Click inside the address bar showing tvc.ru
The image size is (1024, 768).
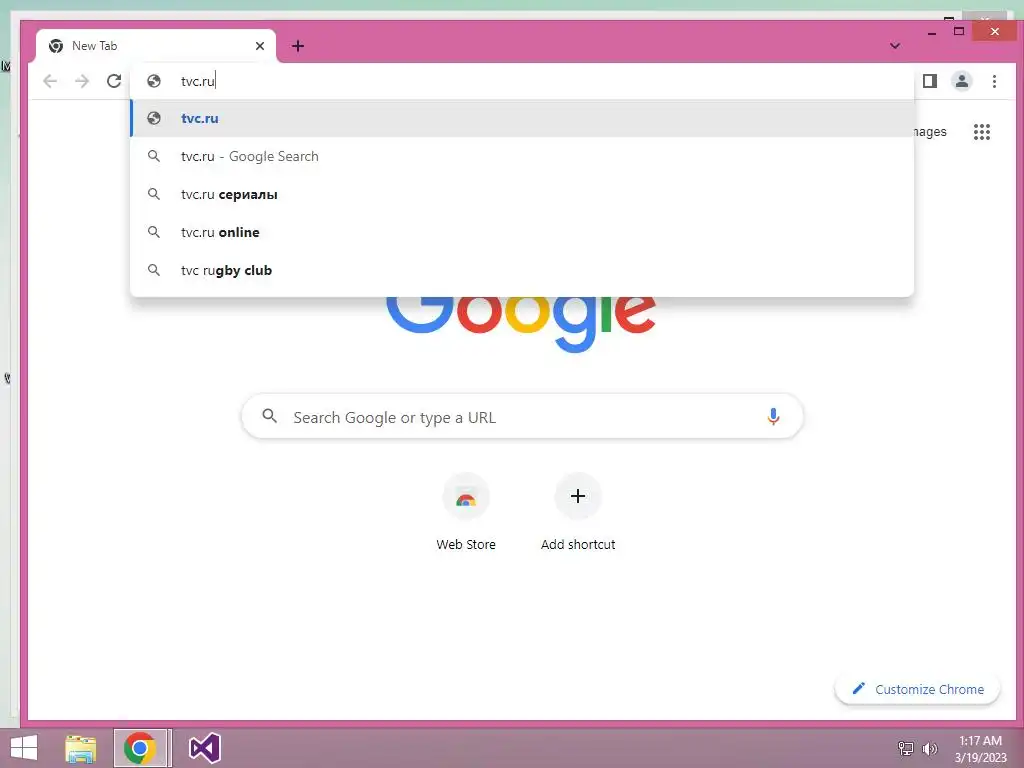(522, 81)
